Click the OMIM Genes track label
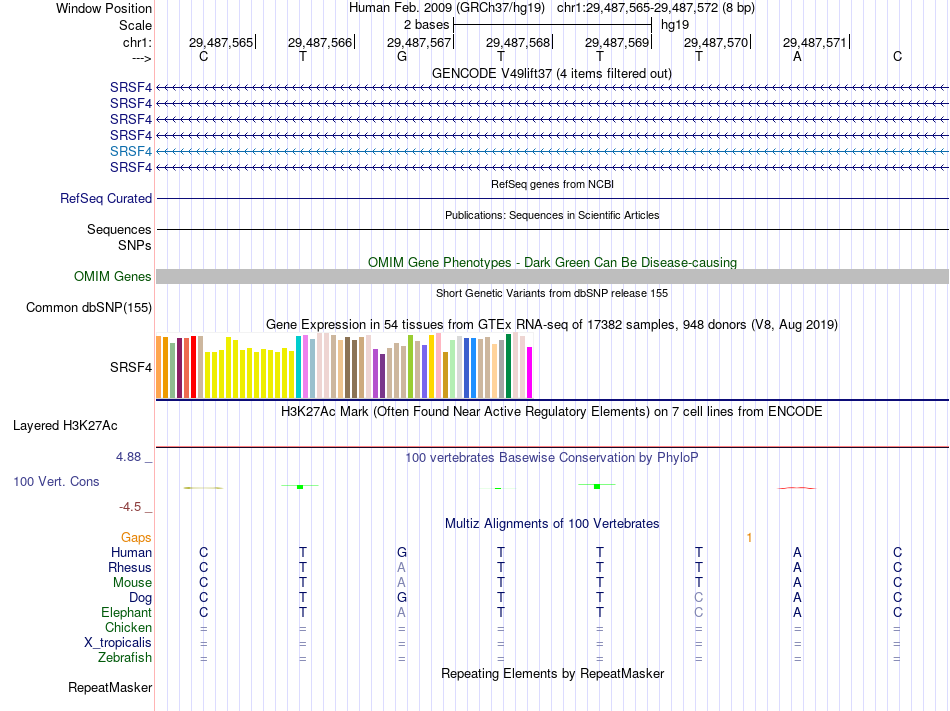Image resolution: width=950 pixels, height=711 pixels. pyautogui.click(x=113, y=277)
